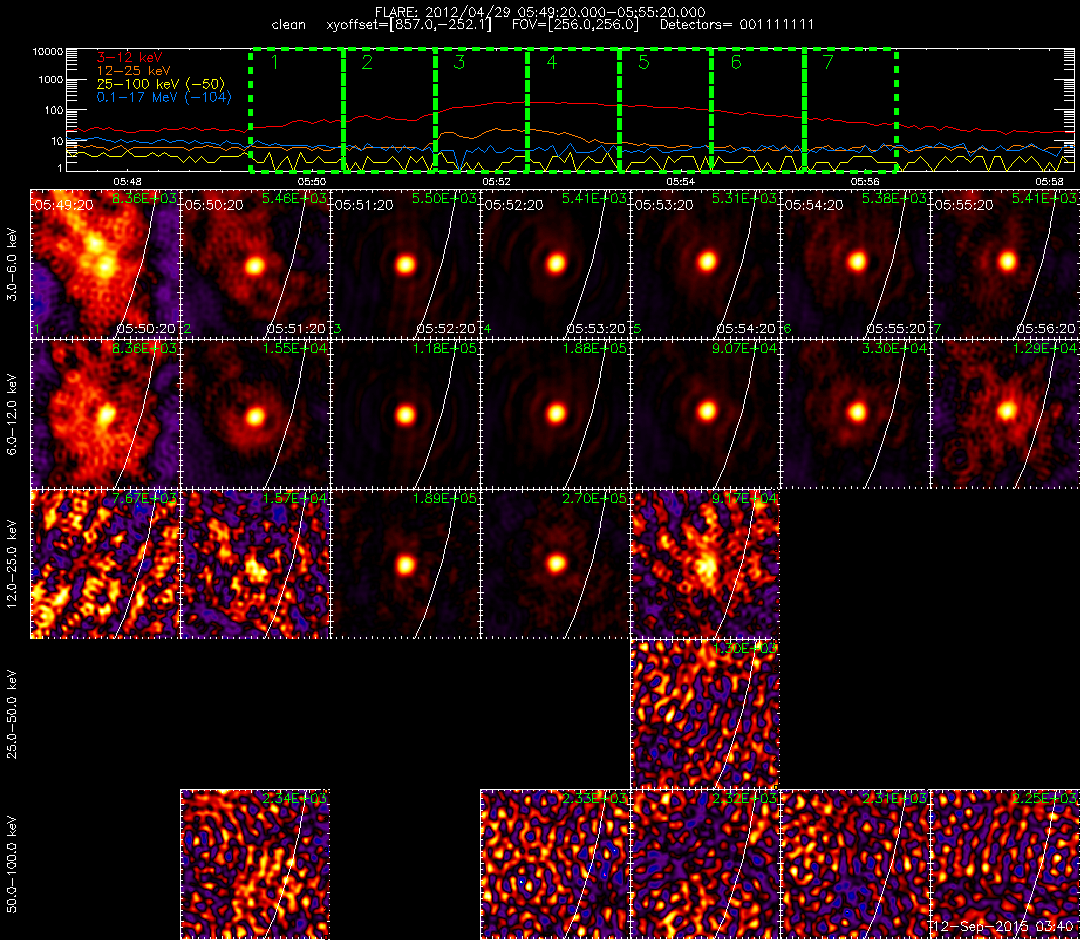Click the 05:52 x-axis tick label
This screenshot has height=940, width=1080.
pos(496,181)
